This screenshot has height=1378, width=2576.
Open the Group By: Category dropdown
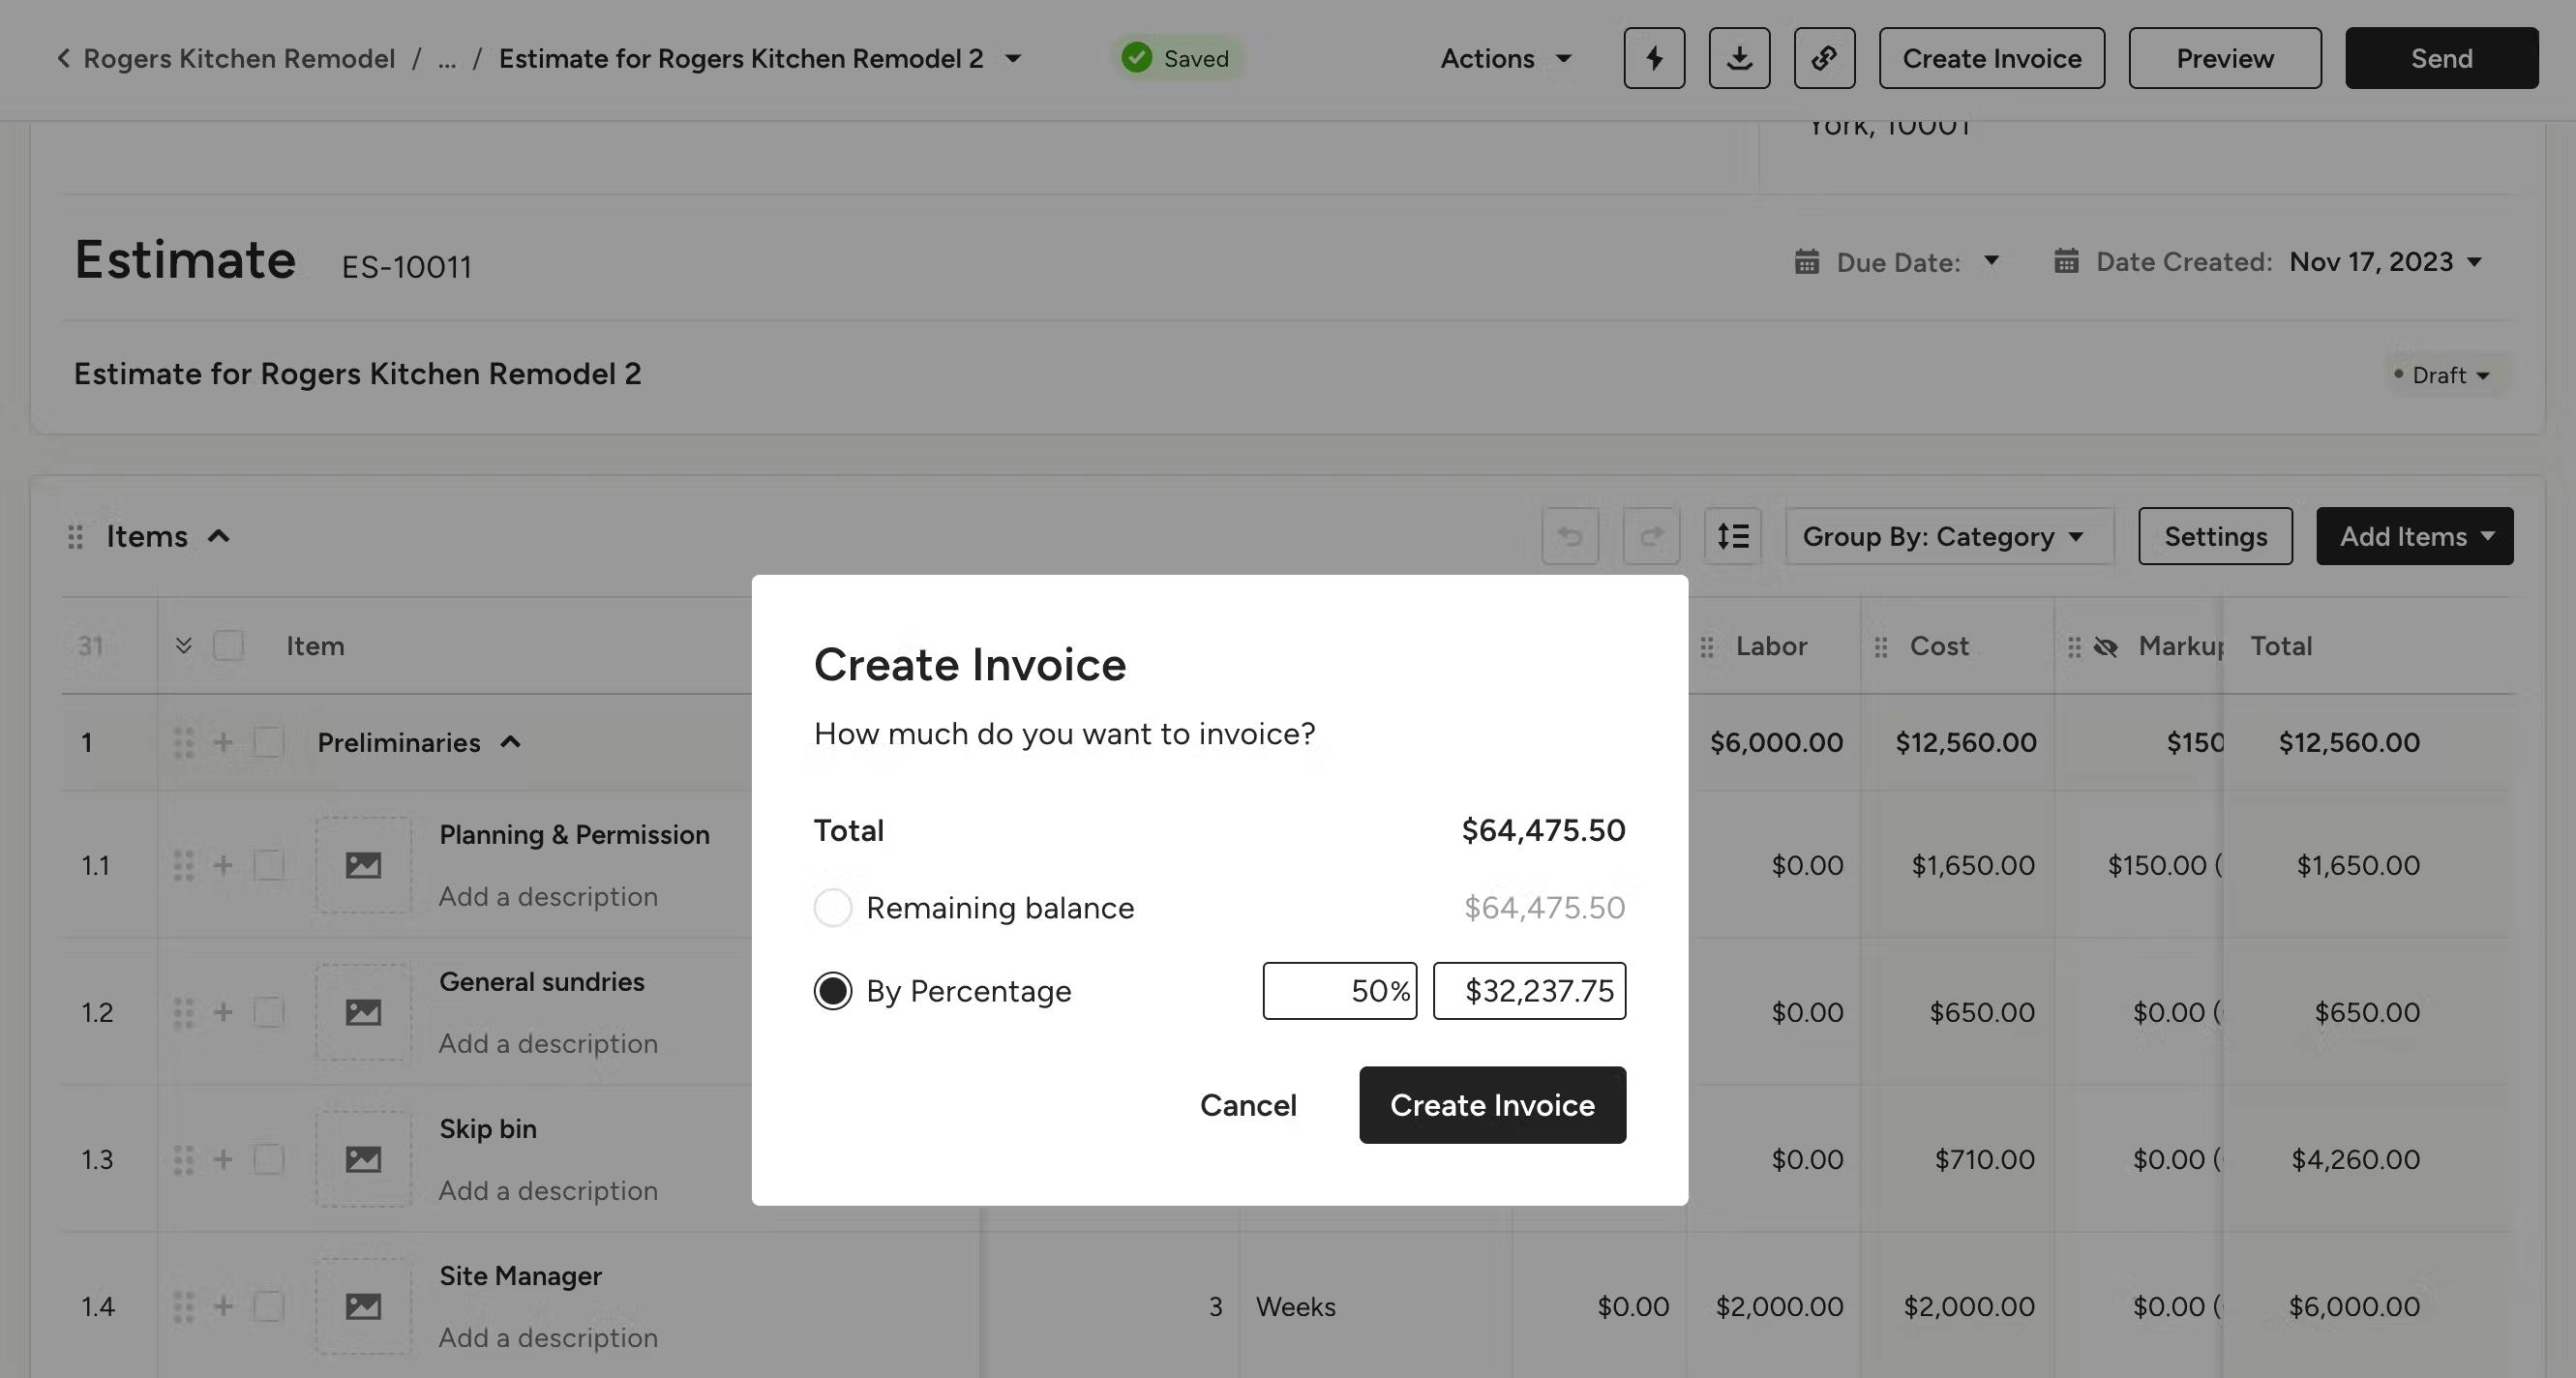(x=1946, y=536)
